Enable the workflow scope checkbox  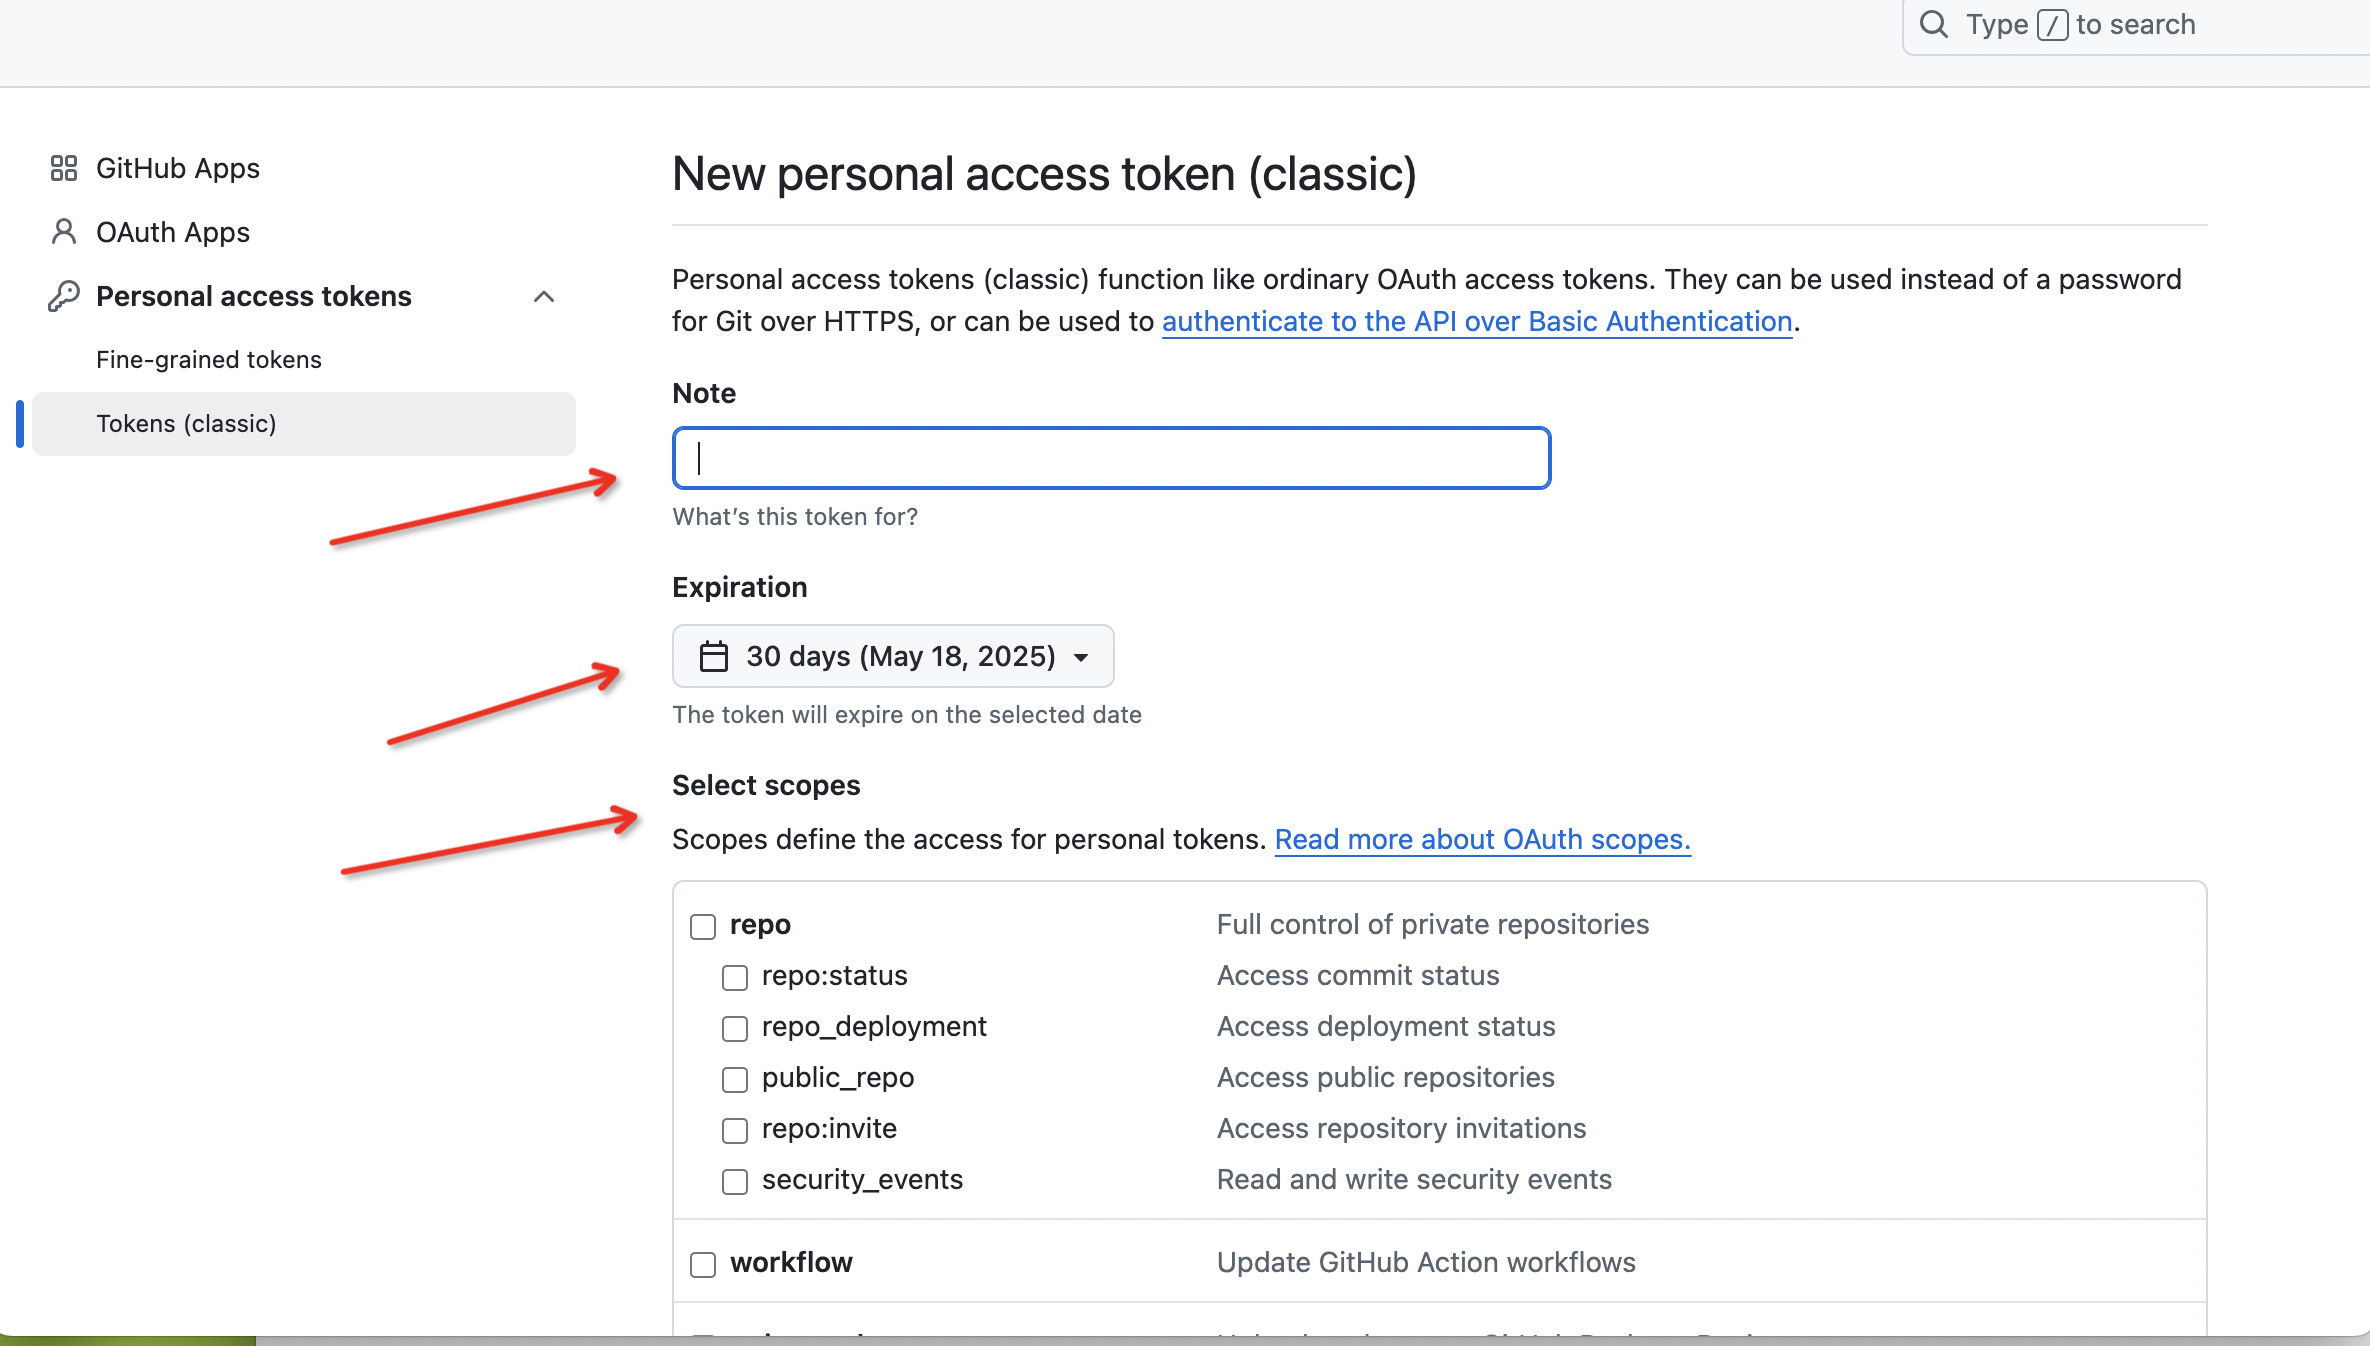tap(703, 1264)
